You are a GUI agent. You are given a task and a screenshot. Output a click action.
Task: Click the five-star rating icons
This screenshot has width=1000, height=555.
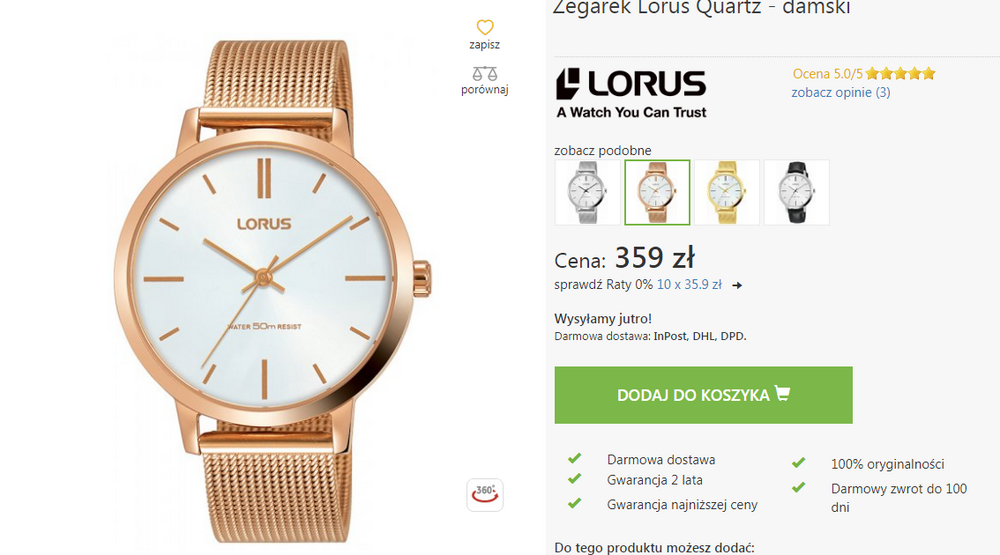901,73
